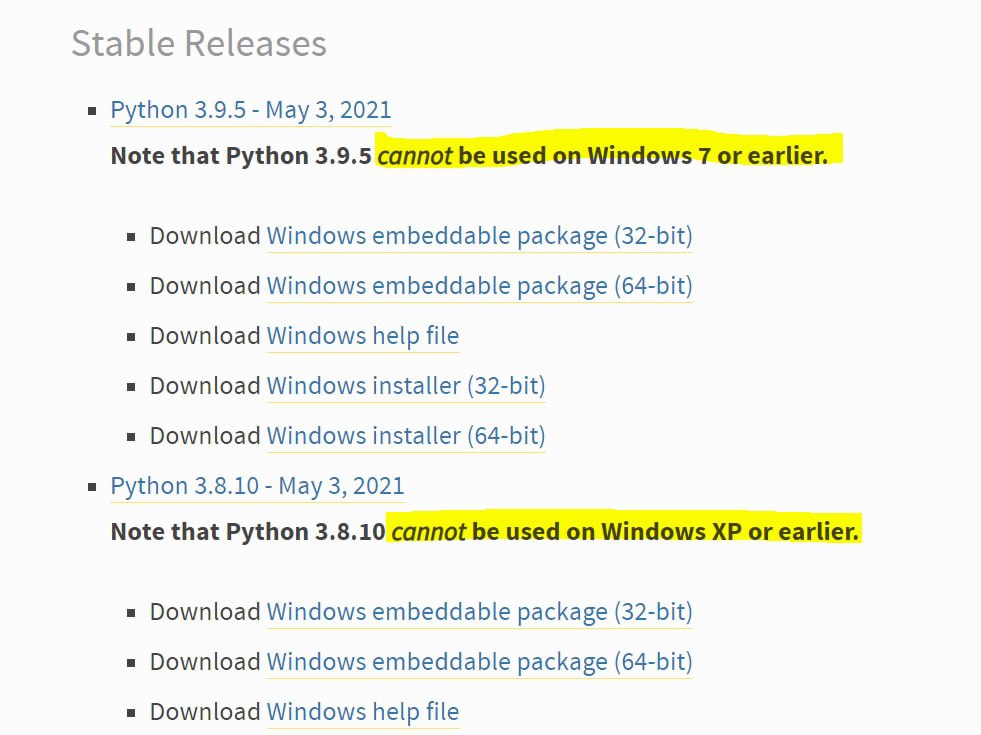Click bullet beside 3.9.5 Windows installer (32-bit)
This screenshot has width=981, height=735.
click(x=131, y=387)
